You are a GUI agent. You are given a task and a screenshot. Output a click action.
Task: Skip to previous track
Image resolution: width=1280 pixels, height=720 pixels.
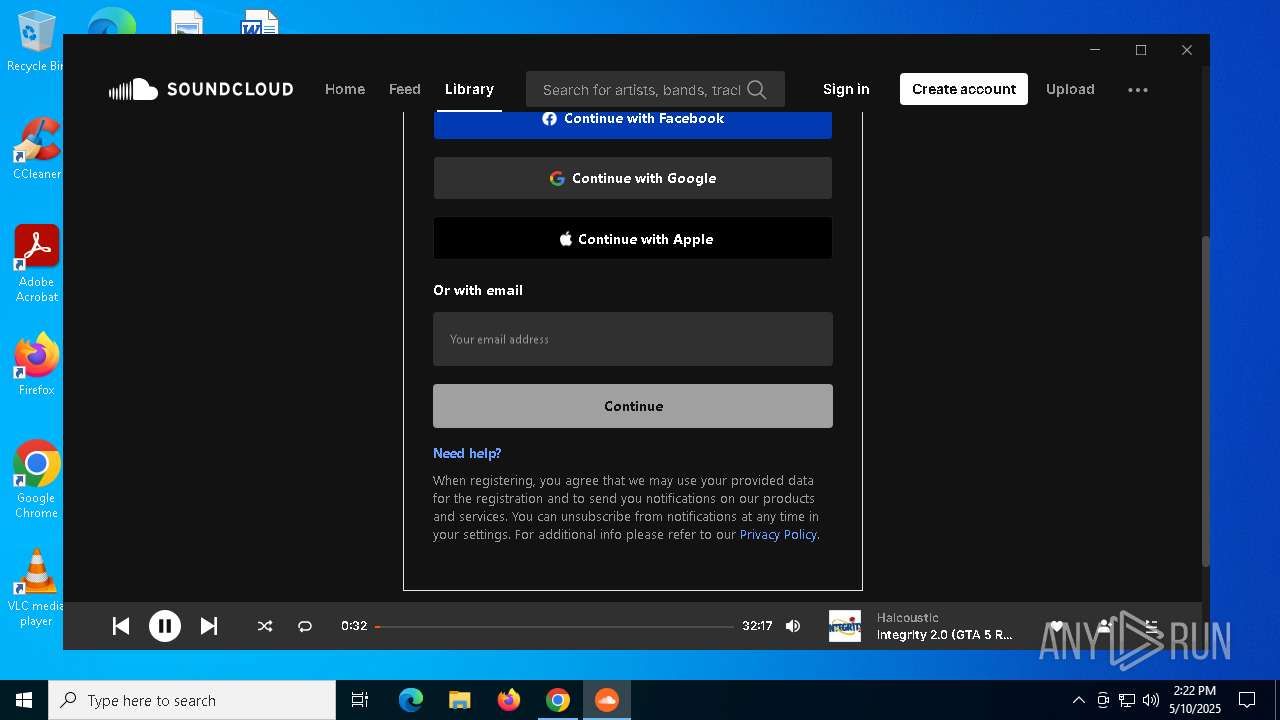[x=121, y=626]
